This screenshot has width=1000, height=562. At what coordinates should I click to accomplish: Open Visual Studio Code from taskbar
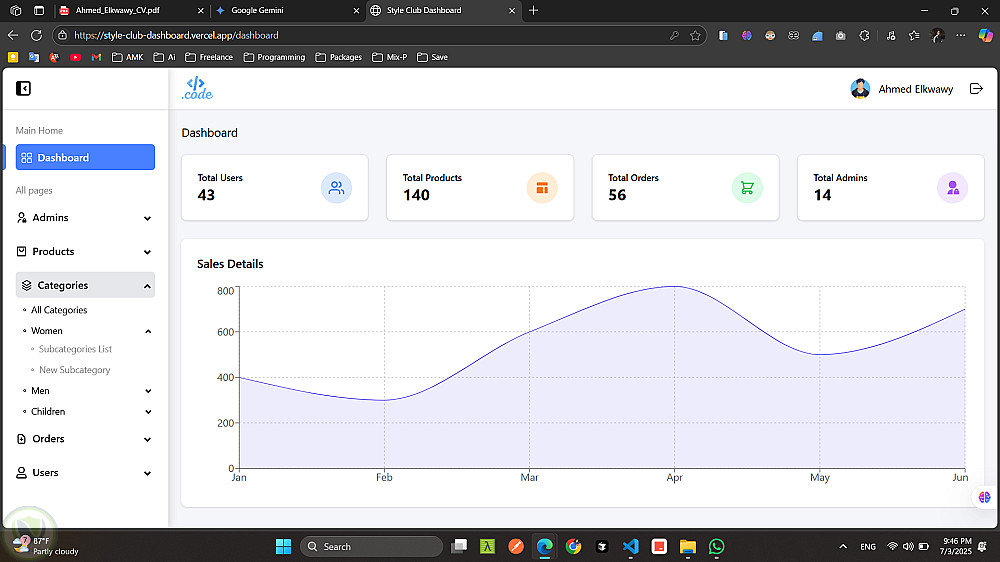point(630,547)
